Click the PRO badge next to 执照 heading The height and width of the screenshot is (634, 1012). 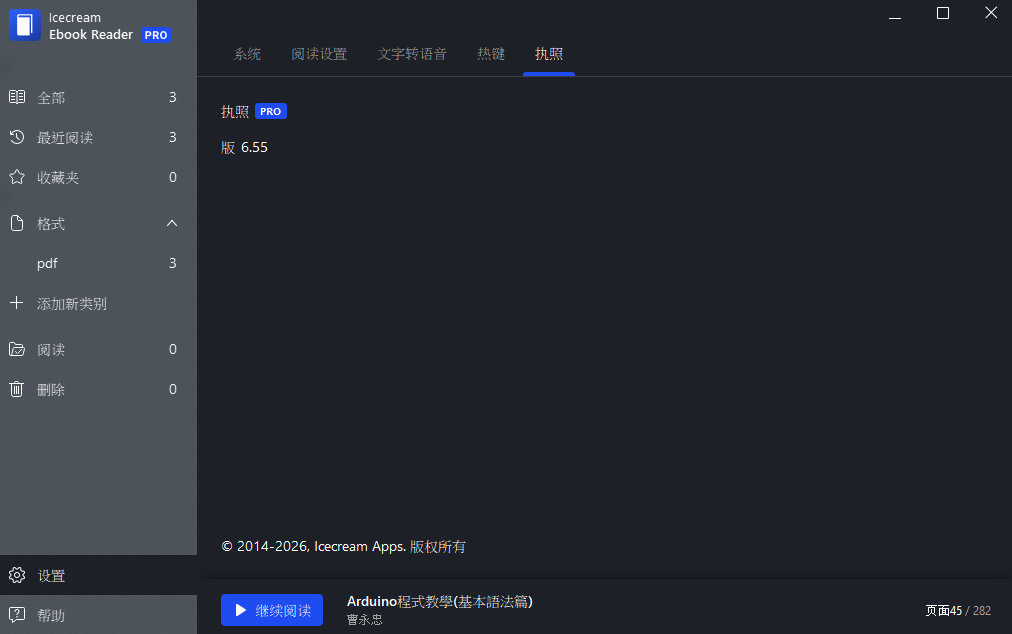coord(270,111)
